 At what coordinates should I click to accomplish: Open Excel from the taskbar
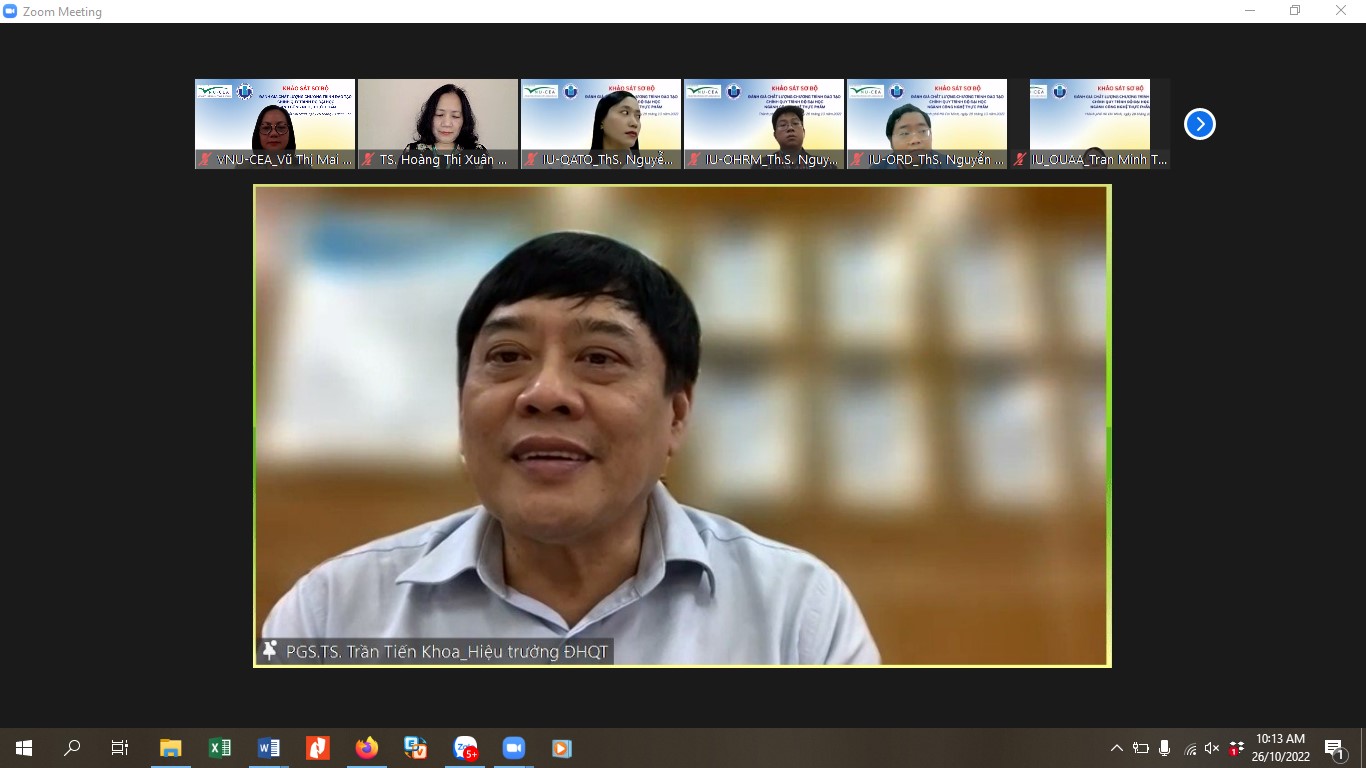coord(220,748)
